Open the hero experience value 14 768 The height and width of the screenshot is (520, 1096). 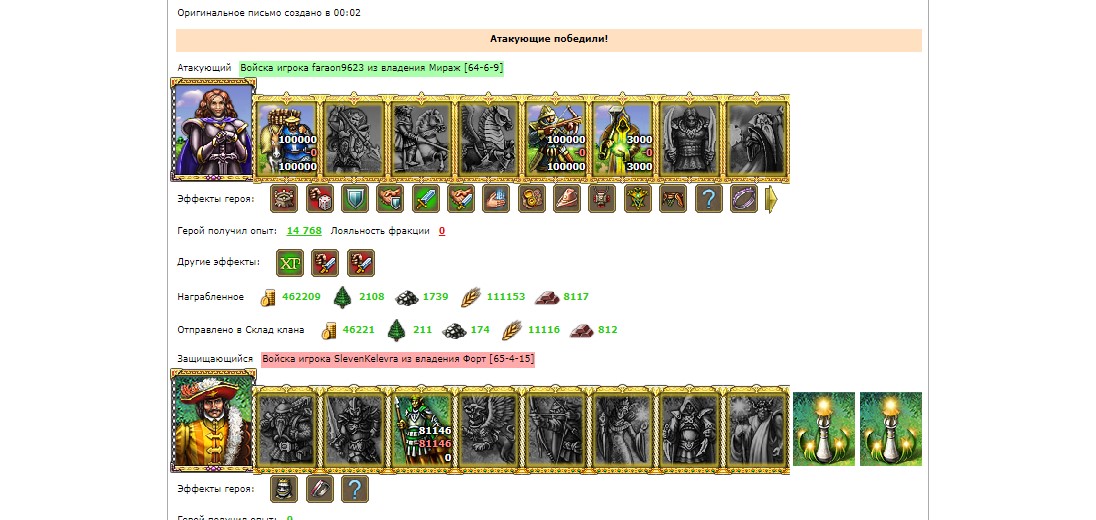pos(304,231)
